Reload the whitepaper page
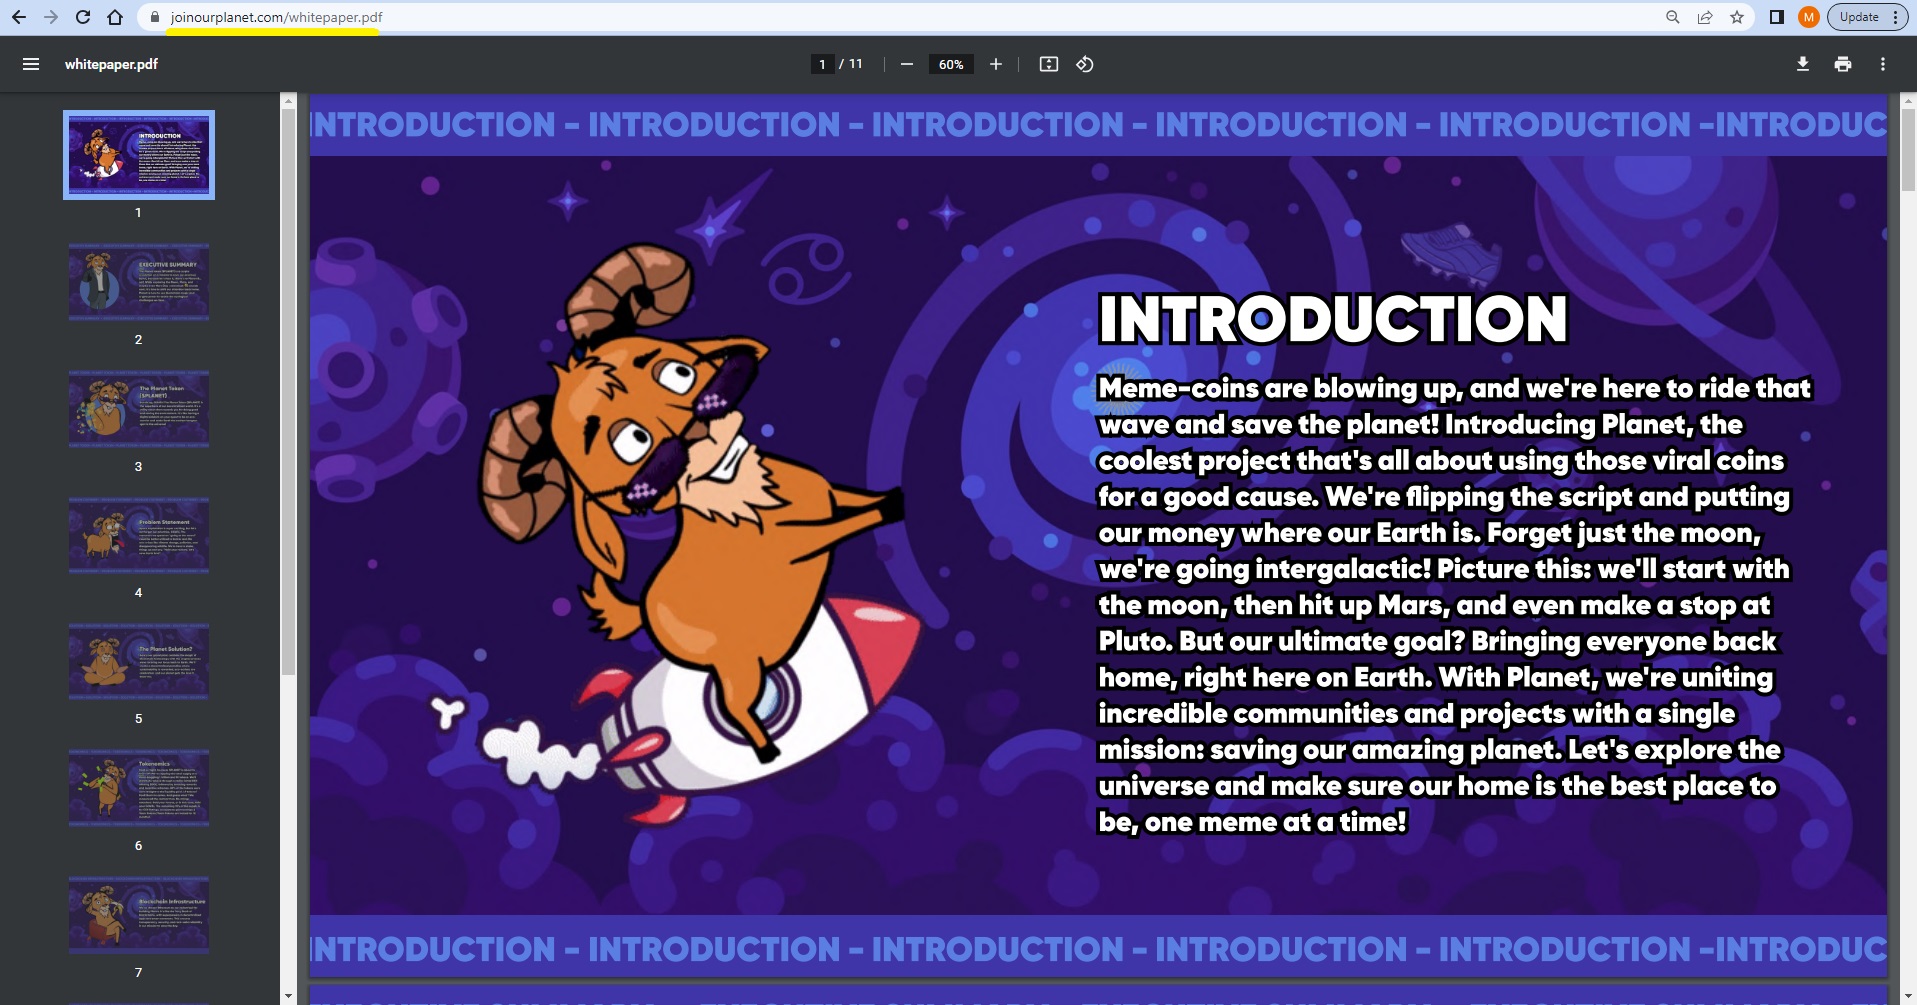 click(x=83, y=17)
